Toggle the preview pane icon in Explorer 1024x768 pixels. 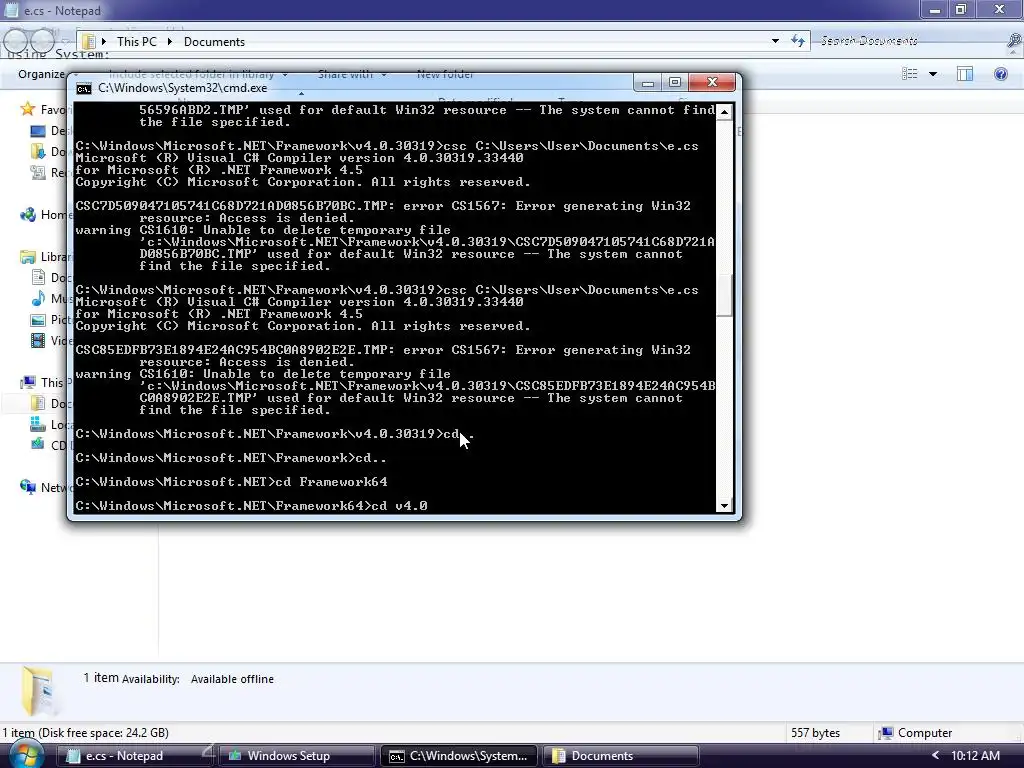[x=965, y=74]
